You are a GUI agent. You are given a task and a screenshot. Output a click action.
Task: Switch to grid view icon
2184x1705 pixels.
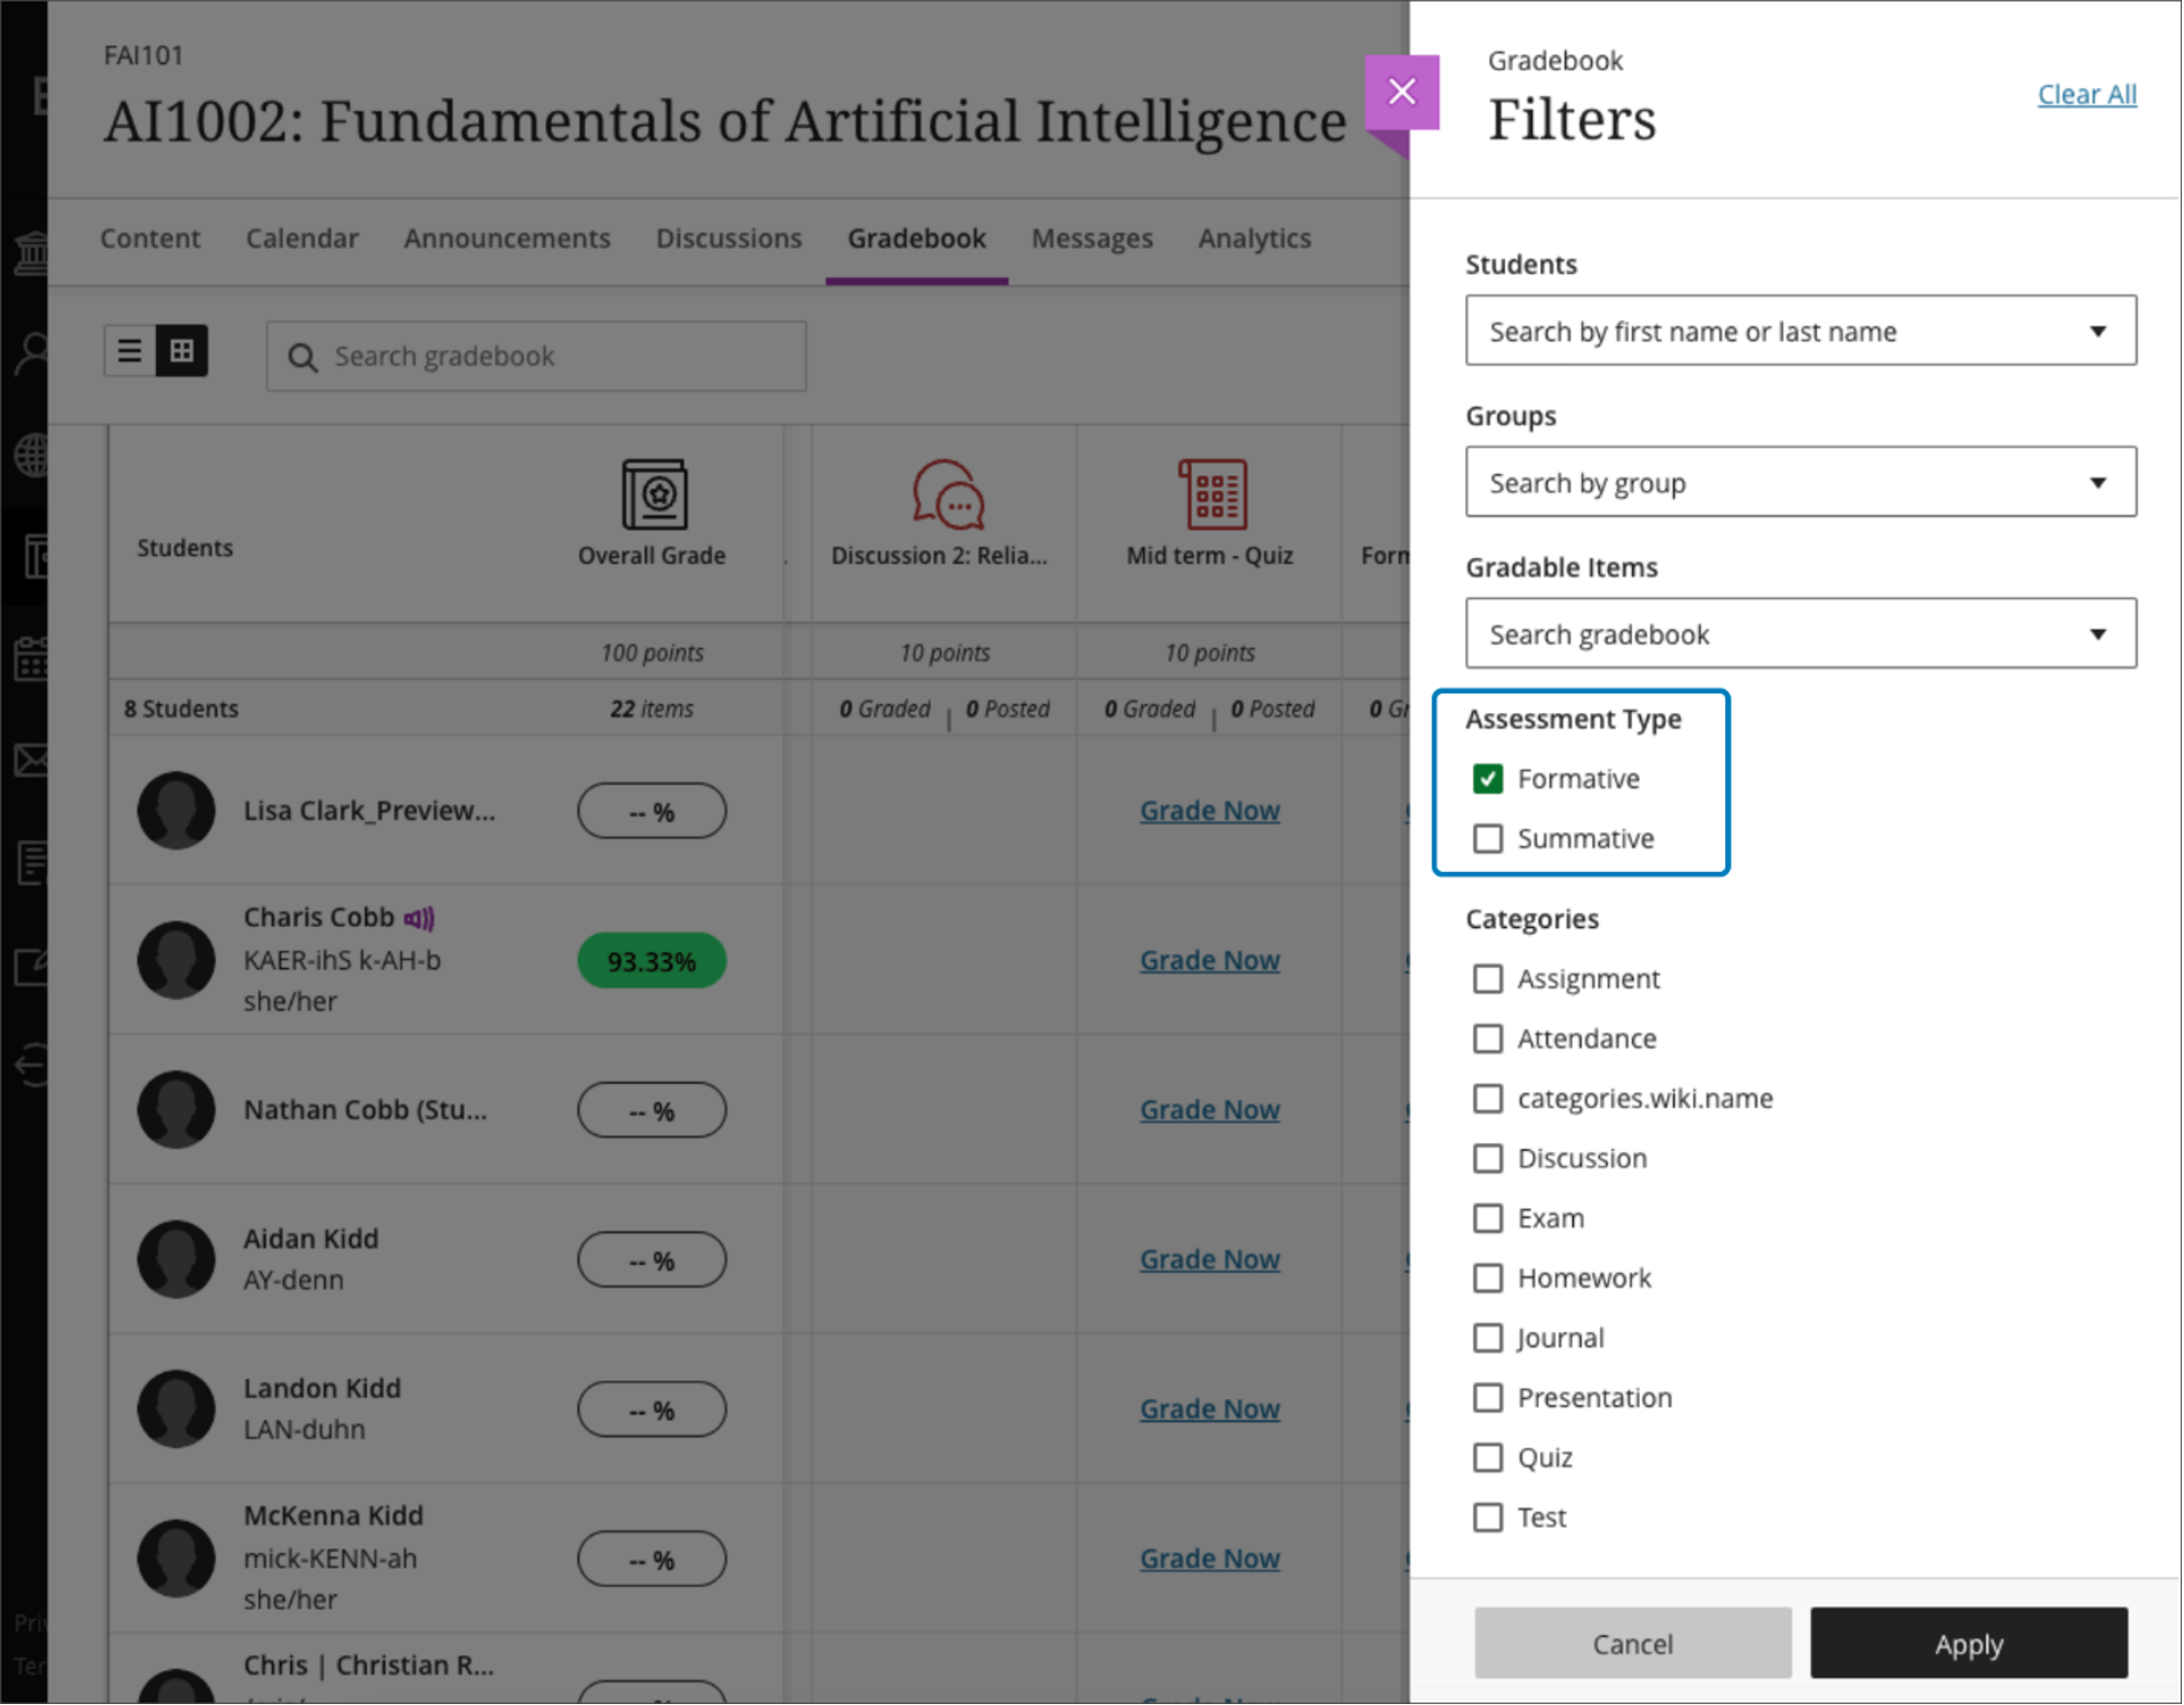tap(182, 351)
